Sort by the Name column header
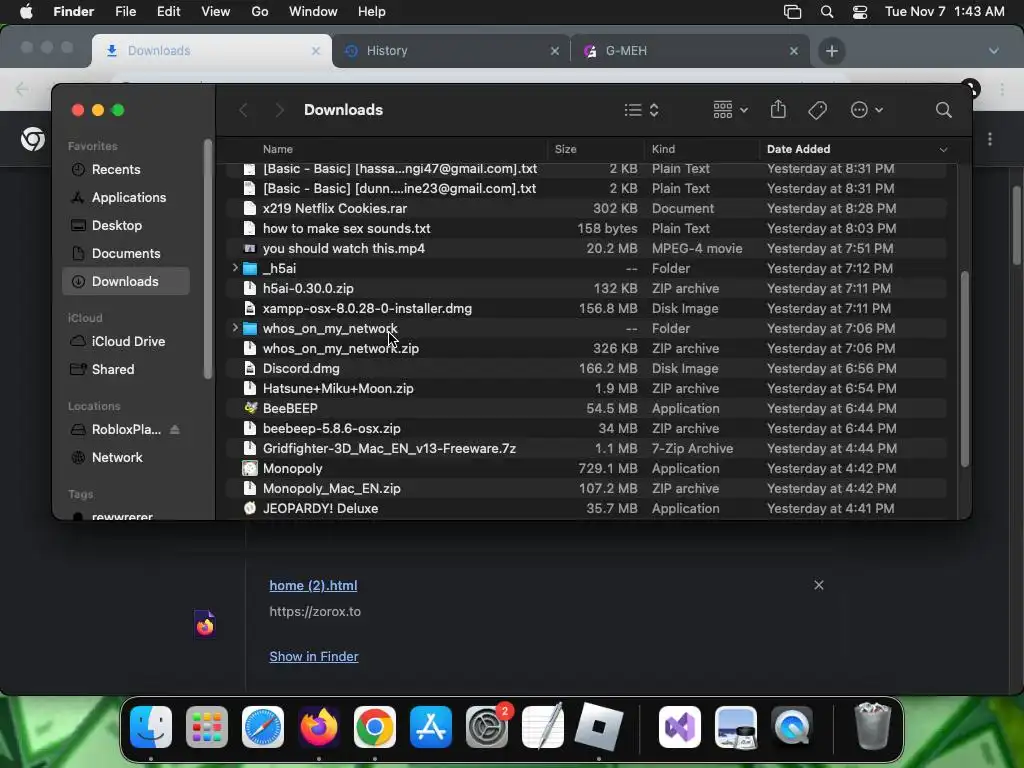The height and width of the screenshot is (768, 1024). tap(278, 150)
